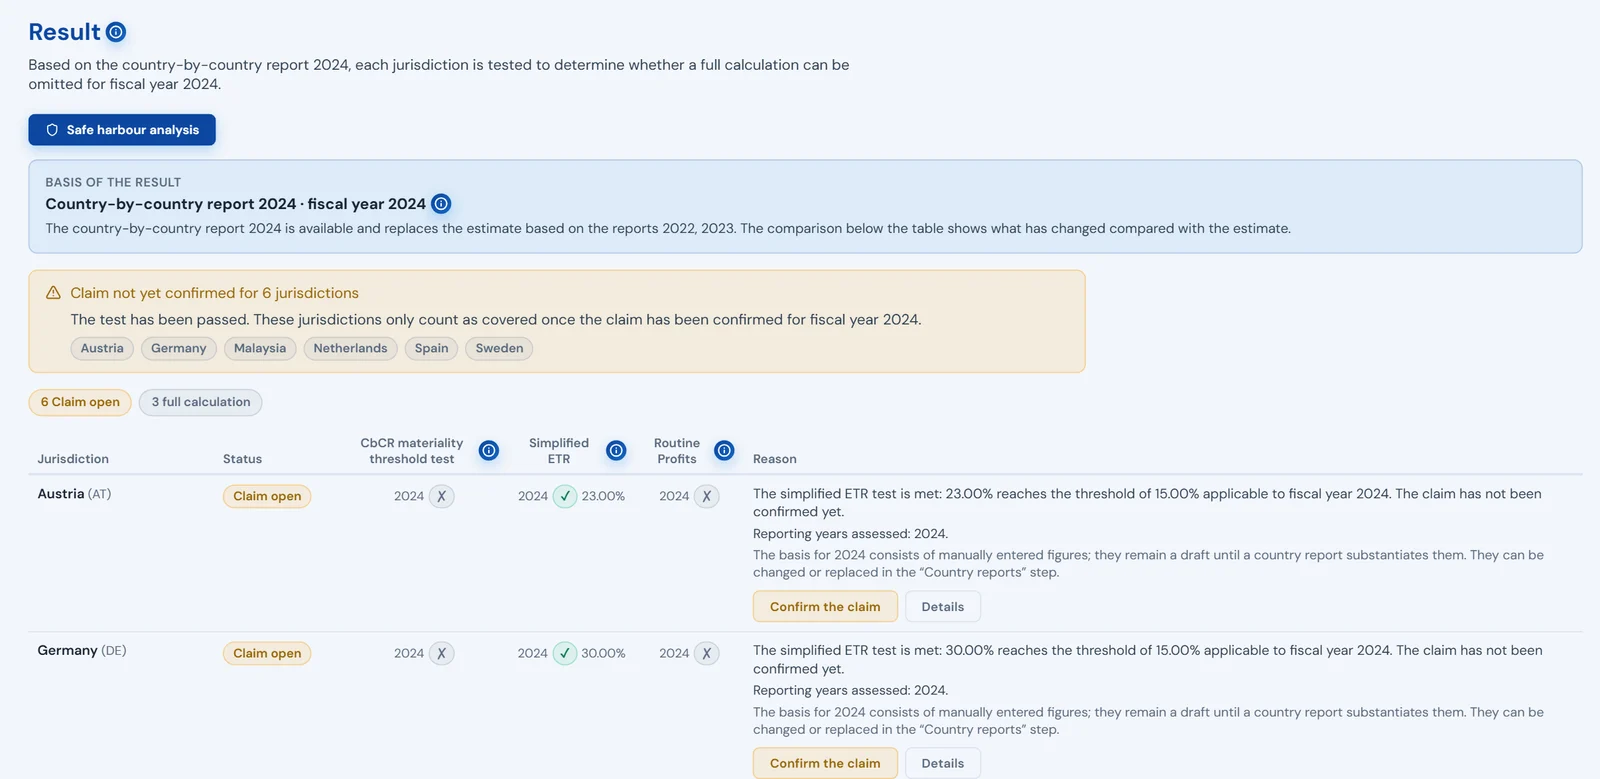Click 'Claim not yet confirmed for 6 jurisdictions' title
This screenshot has width=1600, height=779.
pyautogui.click(x=214, y=293)
